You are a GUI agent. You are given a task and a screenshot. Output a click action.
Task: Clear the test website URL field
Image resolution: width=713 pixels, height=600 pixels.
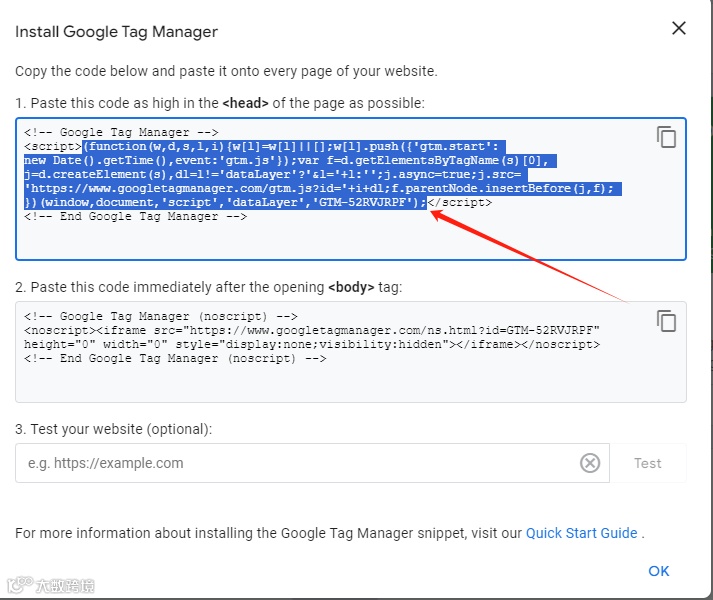[x=590, y=463]
